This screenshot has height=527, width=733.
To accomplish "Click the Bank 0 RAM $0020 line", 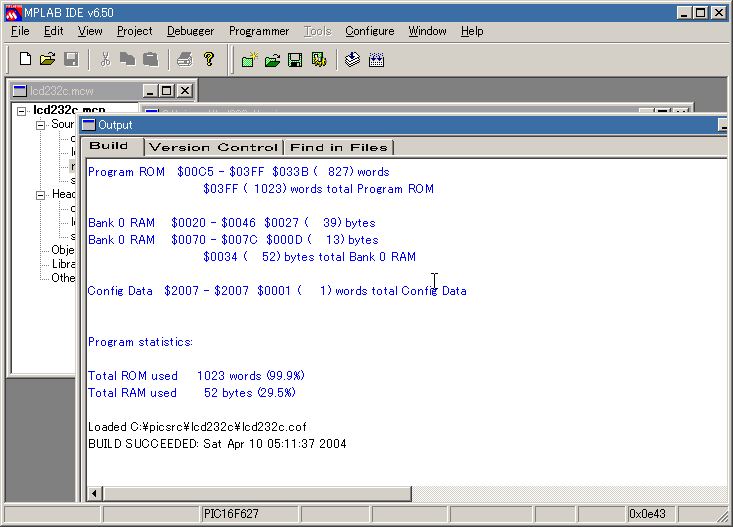I will (232, 223).
